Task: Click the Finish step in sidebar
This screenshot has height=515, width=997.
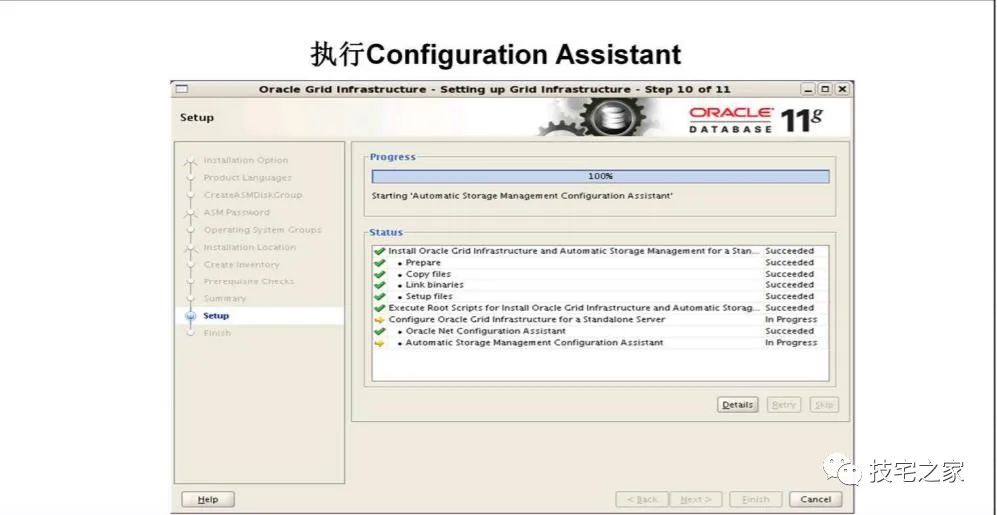Action: 217,333
